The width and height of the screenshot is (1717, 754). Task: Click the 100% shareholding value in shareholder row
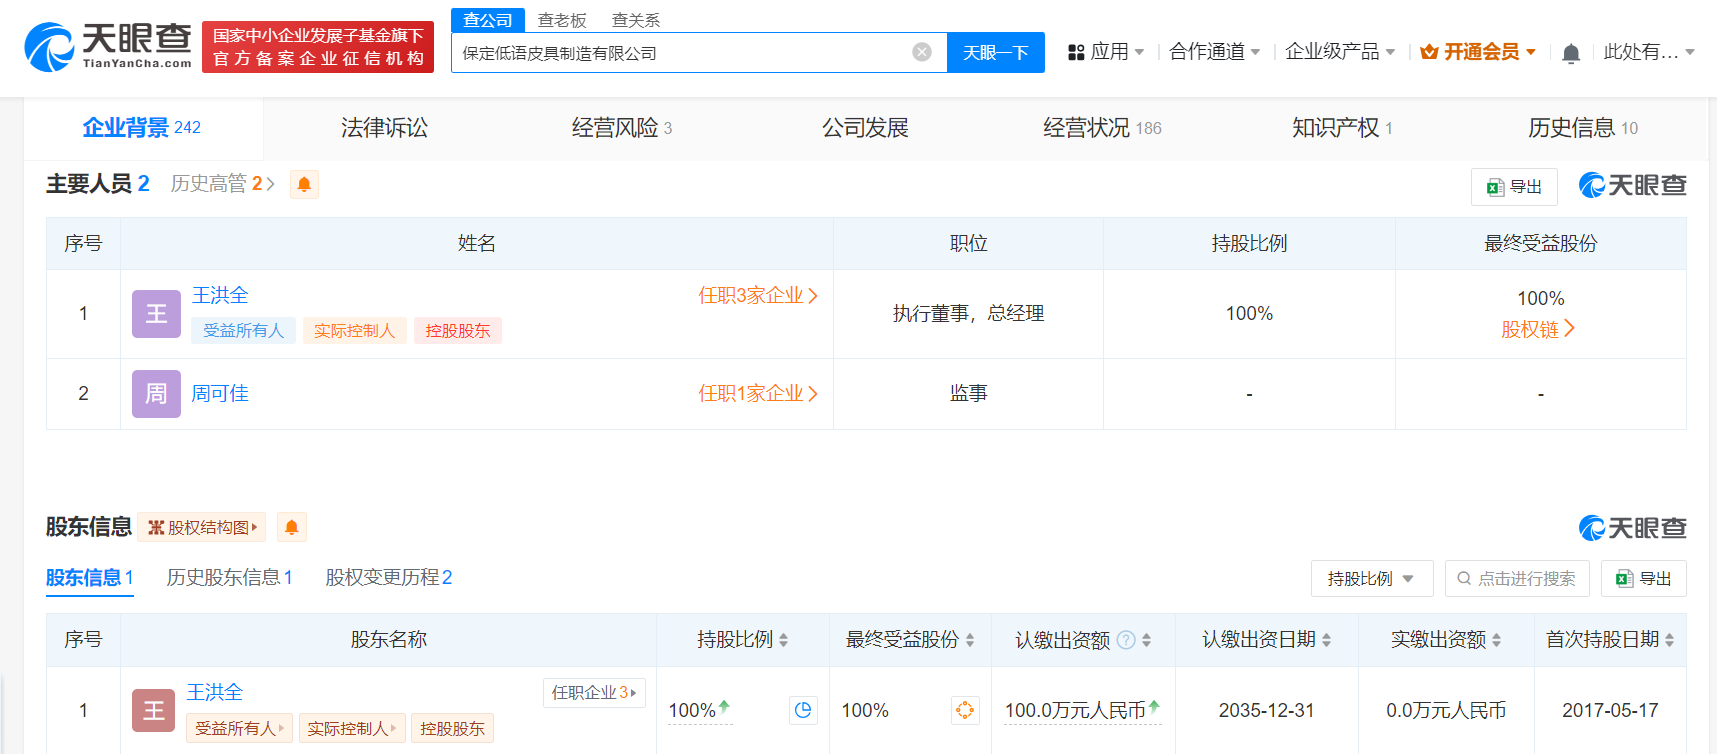pos(700,710)
